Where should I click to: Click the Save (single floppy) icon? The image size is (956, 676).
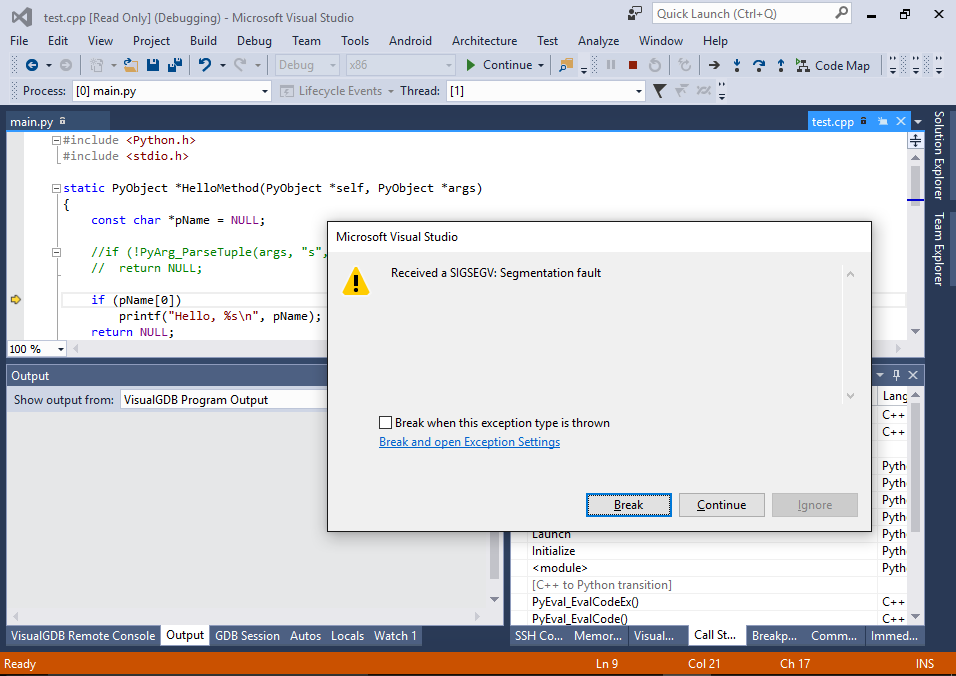pyautogui.click(x=152, y=65)
